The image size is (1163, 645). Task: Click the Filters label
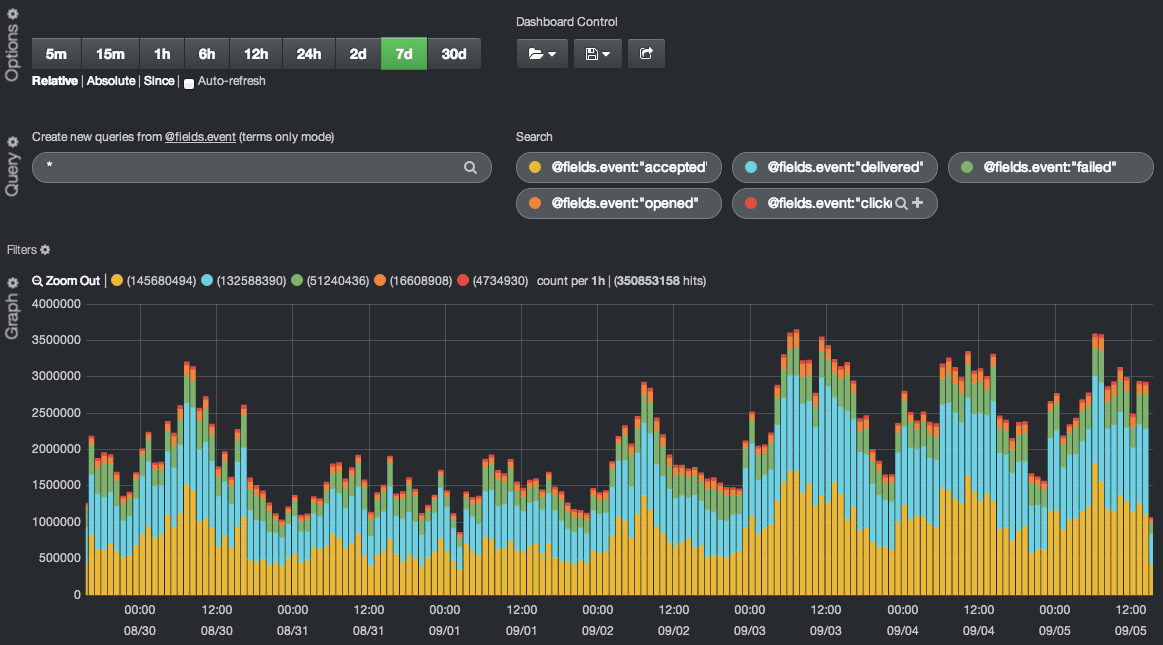(x=22, y=250)
